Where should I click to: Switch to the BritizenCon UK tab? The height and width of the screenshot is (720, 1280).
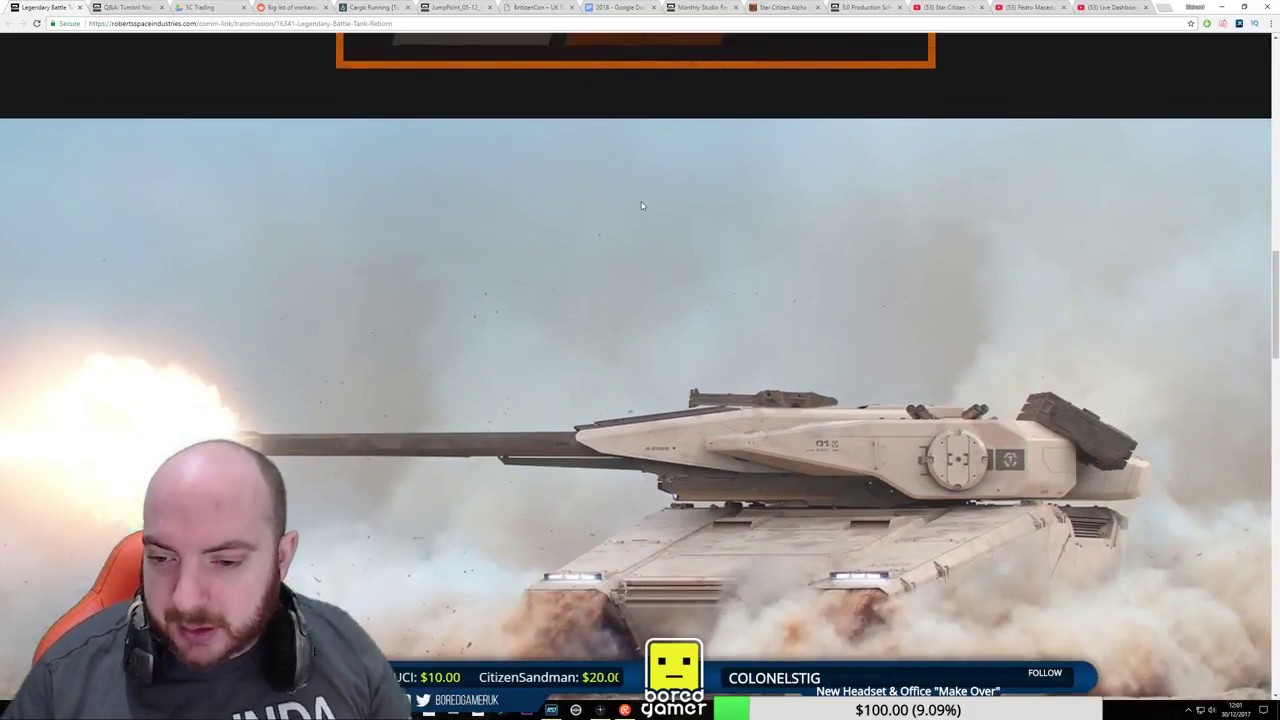click(537, 7)
